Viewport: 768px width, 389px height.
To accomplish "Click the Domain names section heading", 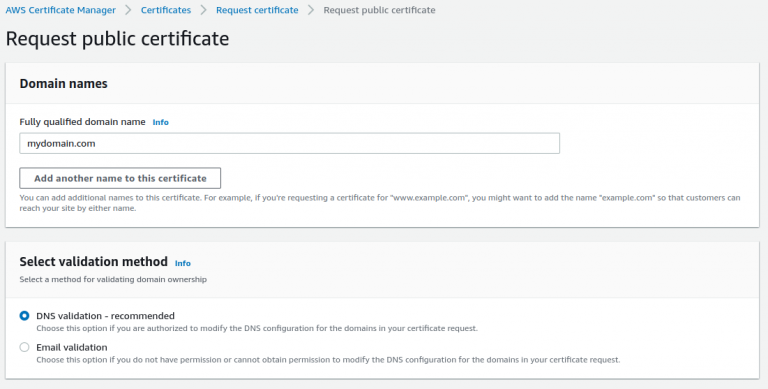I will [64, 84].
